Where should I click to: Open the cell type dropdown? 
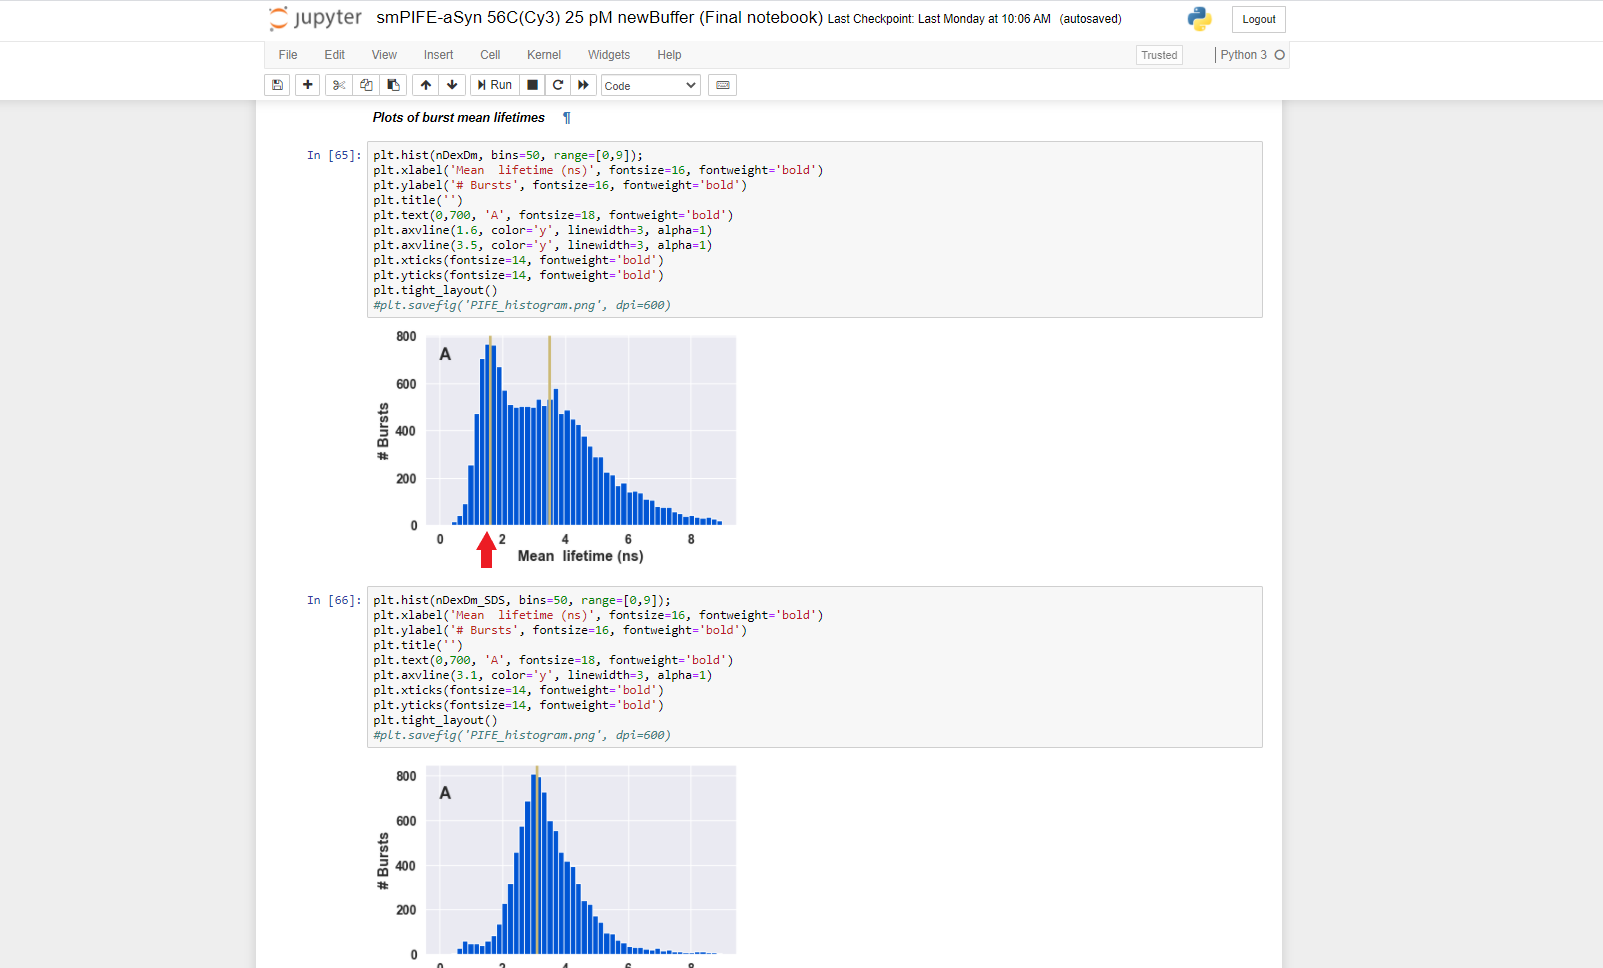pos(650,86)
